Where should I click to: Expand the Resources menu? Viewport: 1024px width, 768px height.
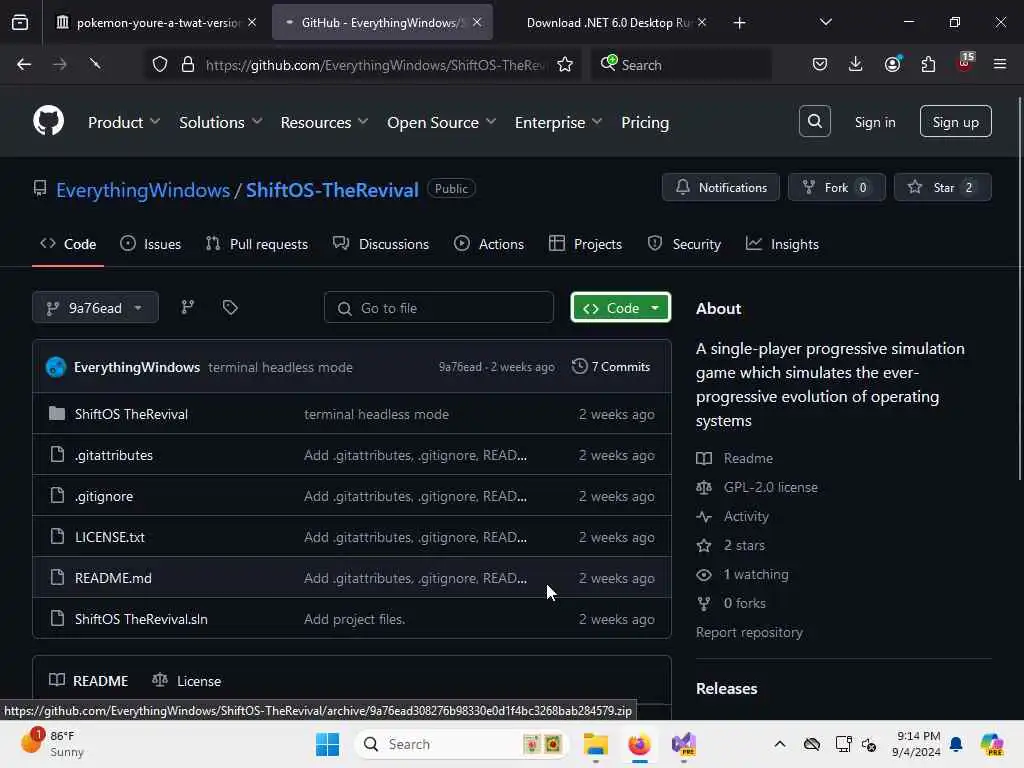tap(325, 122)
